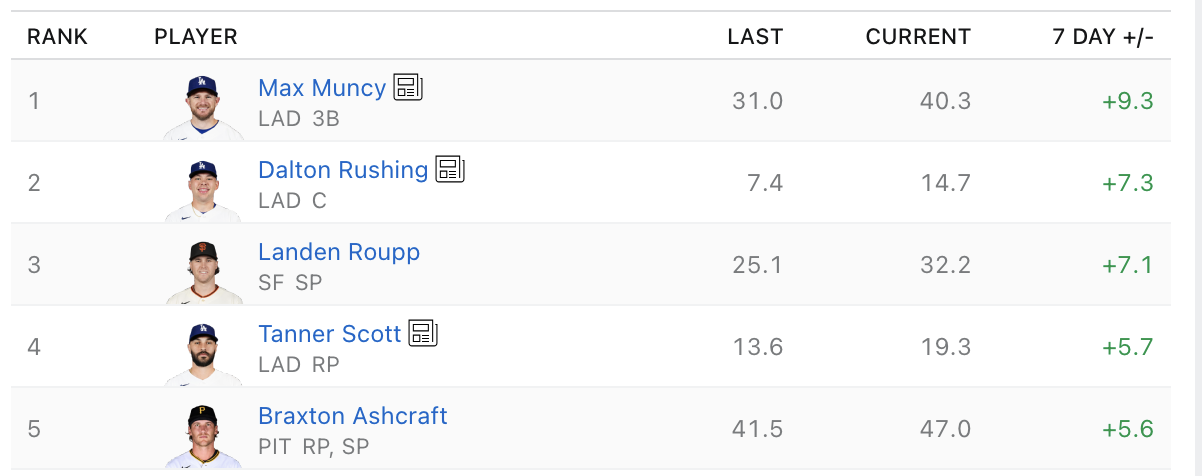The image size is (1202, 476).
Task: Click Max Muncy's headshot photo
Action: pos(203,106)
